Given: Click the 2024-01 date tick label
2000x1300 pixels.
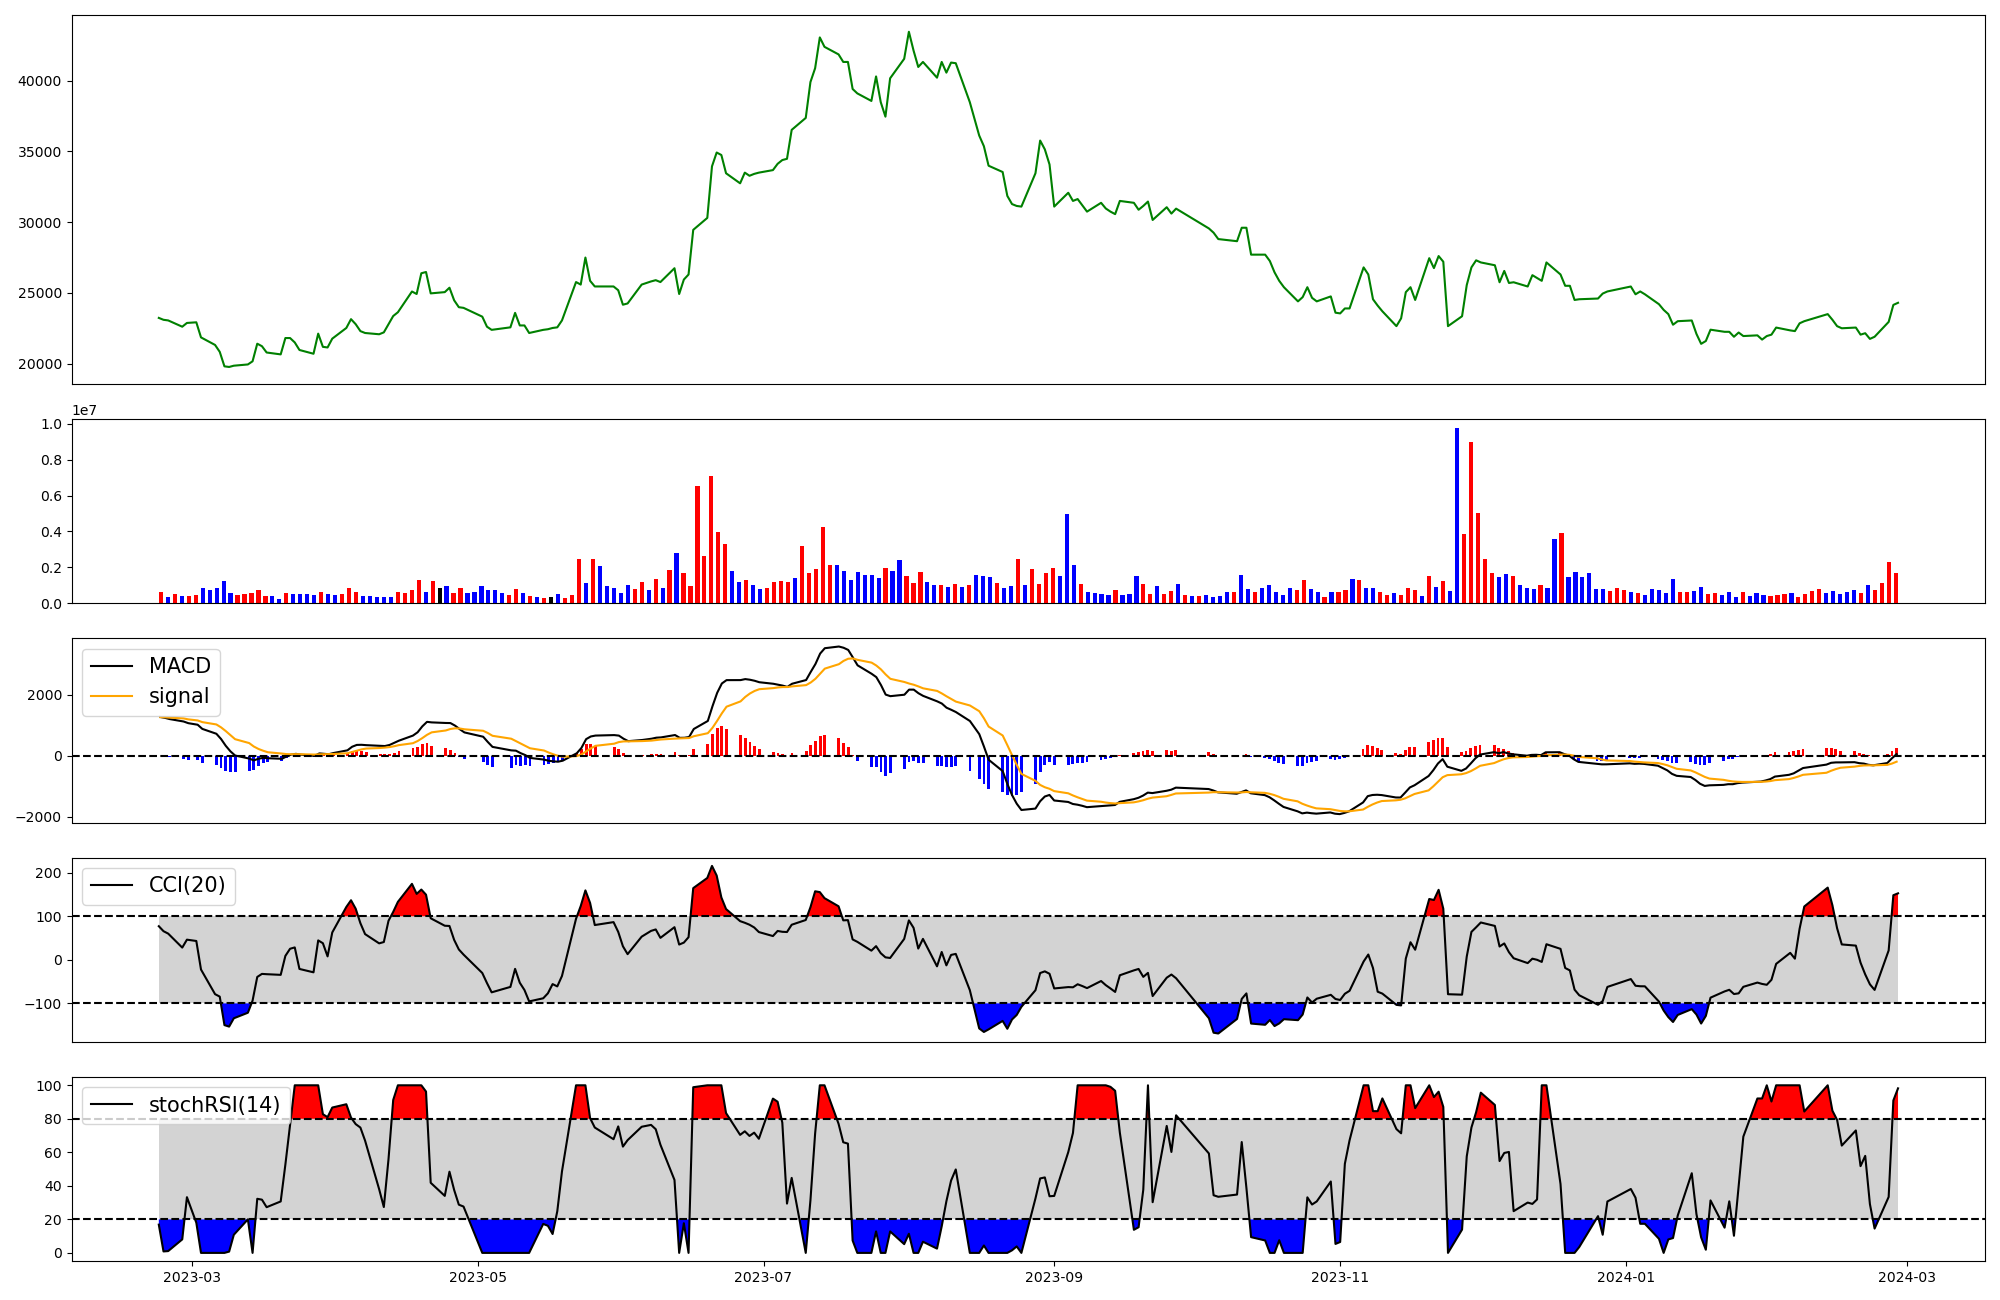Looking at the screenshot, I should tap(1626, 1277).
